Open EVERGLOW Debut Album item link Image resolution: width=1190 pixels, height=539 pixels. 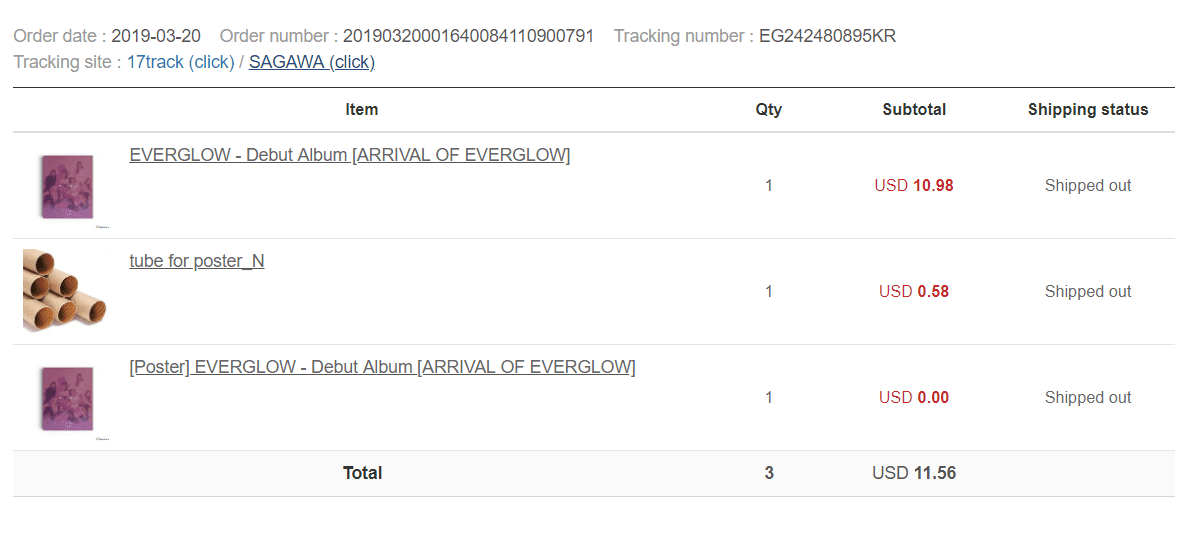[x=350, y=155]
